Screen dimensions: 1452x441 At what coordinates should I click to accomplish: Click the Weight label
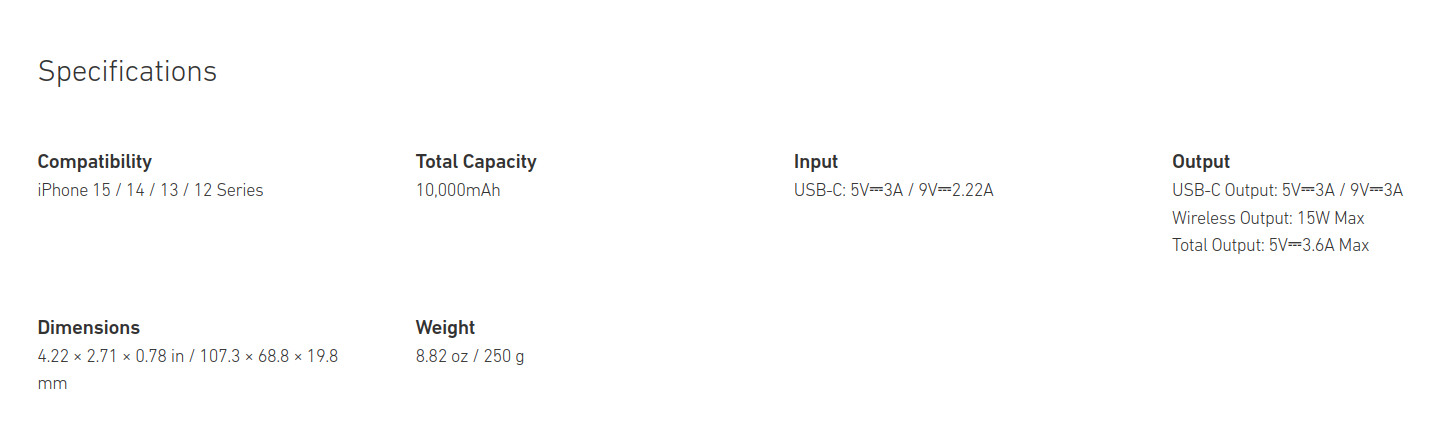pos(445,328)
